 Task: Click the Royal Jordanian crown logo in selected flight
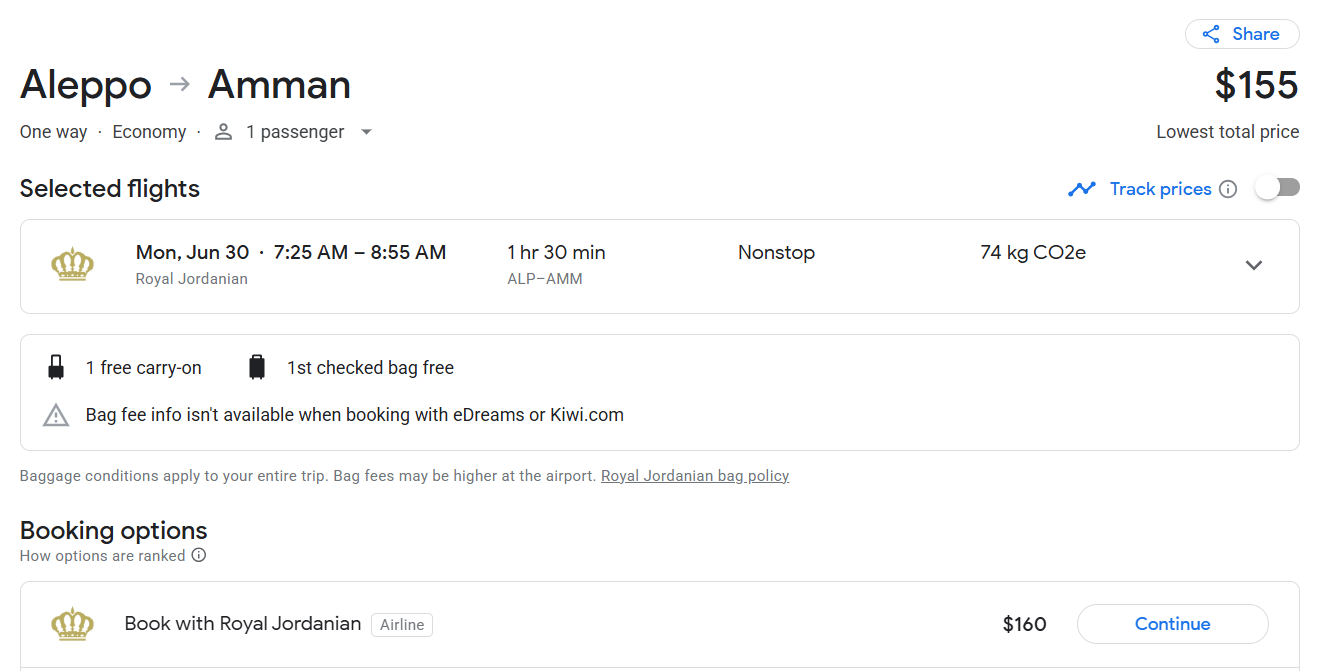point(72,265)
